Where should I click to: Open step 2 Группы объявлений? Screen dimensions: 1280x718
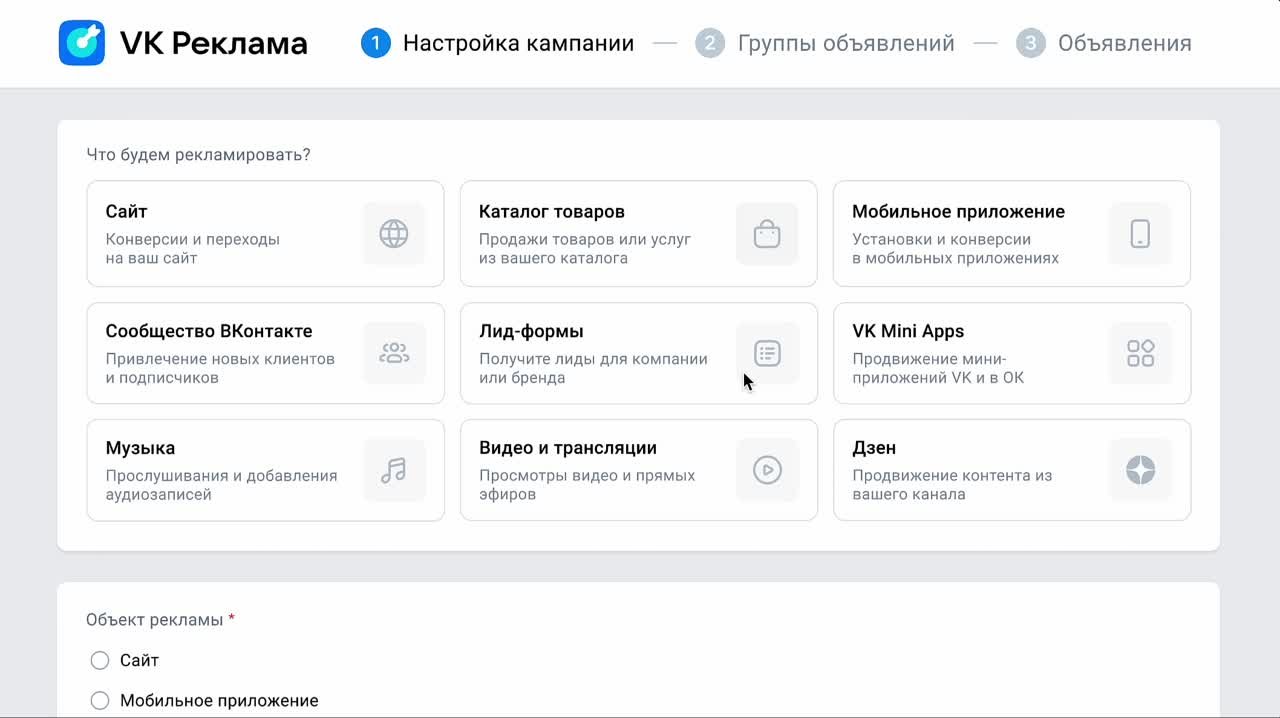point(832,43)
